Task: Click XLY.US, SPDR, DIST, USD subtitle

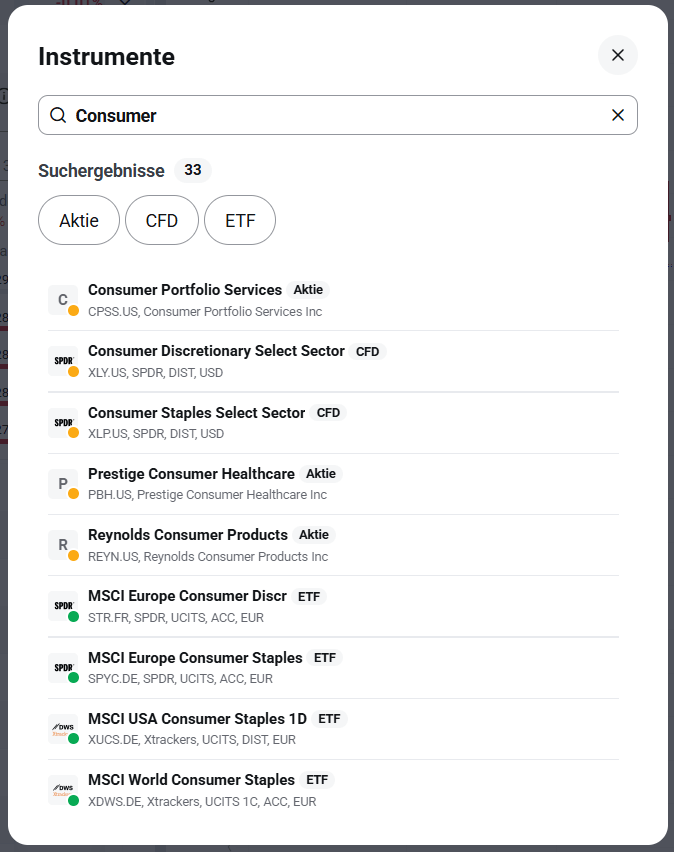Action: (x=155, y=373)
